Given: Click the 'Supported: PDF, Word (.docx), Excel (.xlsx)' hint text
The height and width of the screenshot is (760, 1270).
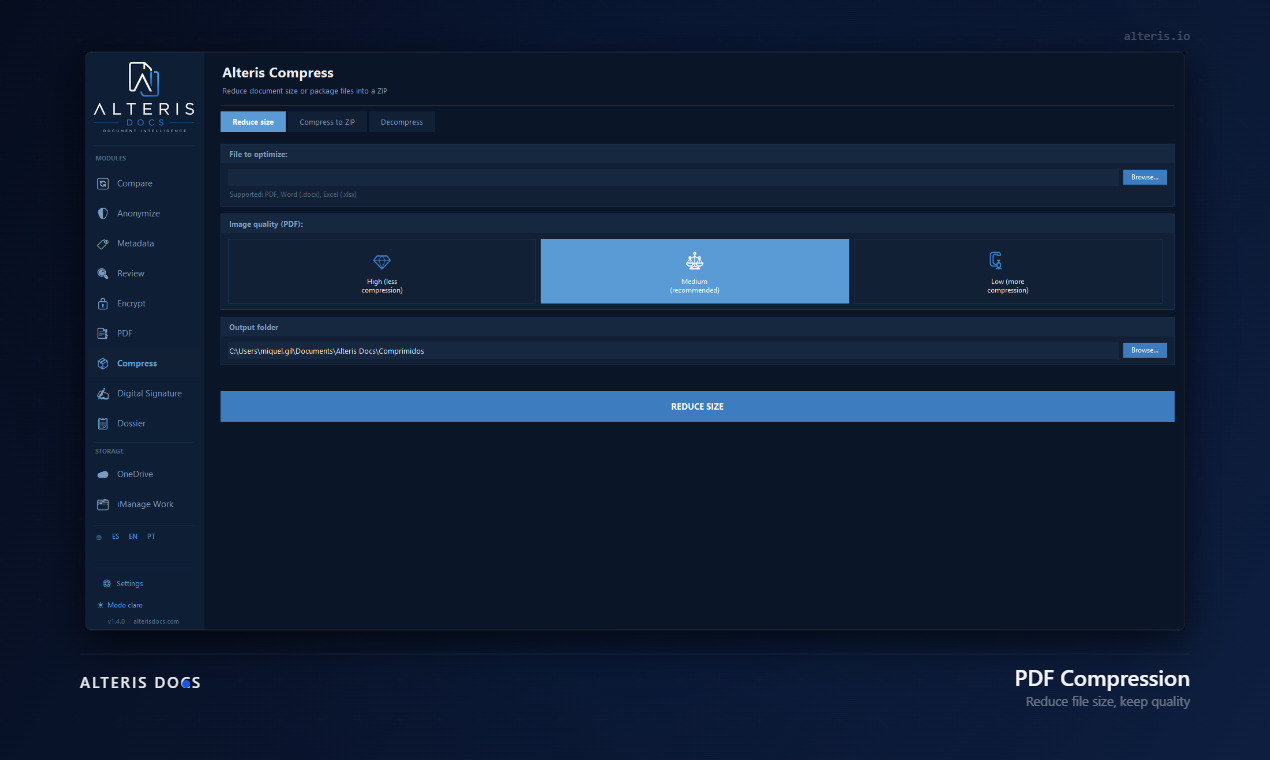Looking at the screenshot, I should (293, 194).
